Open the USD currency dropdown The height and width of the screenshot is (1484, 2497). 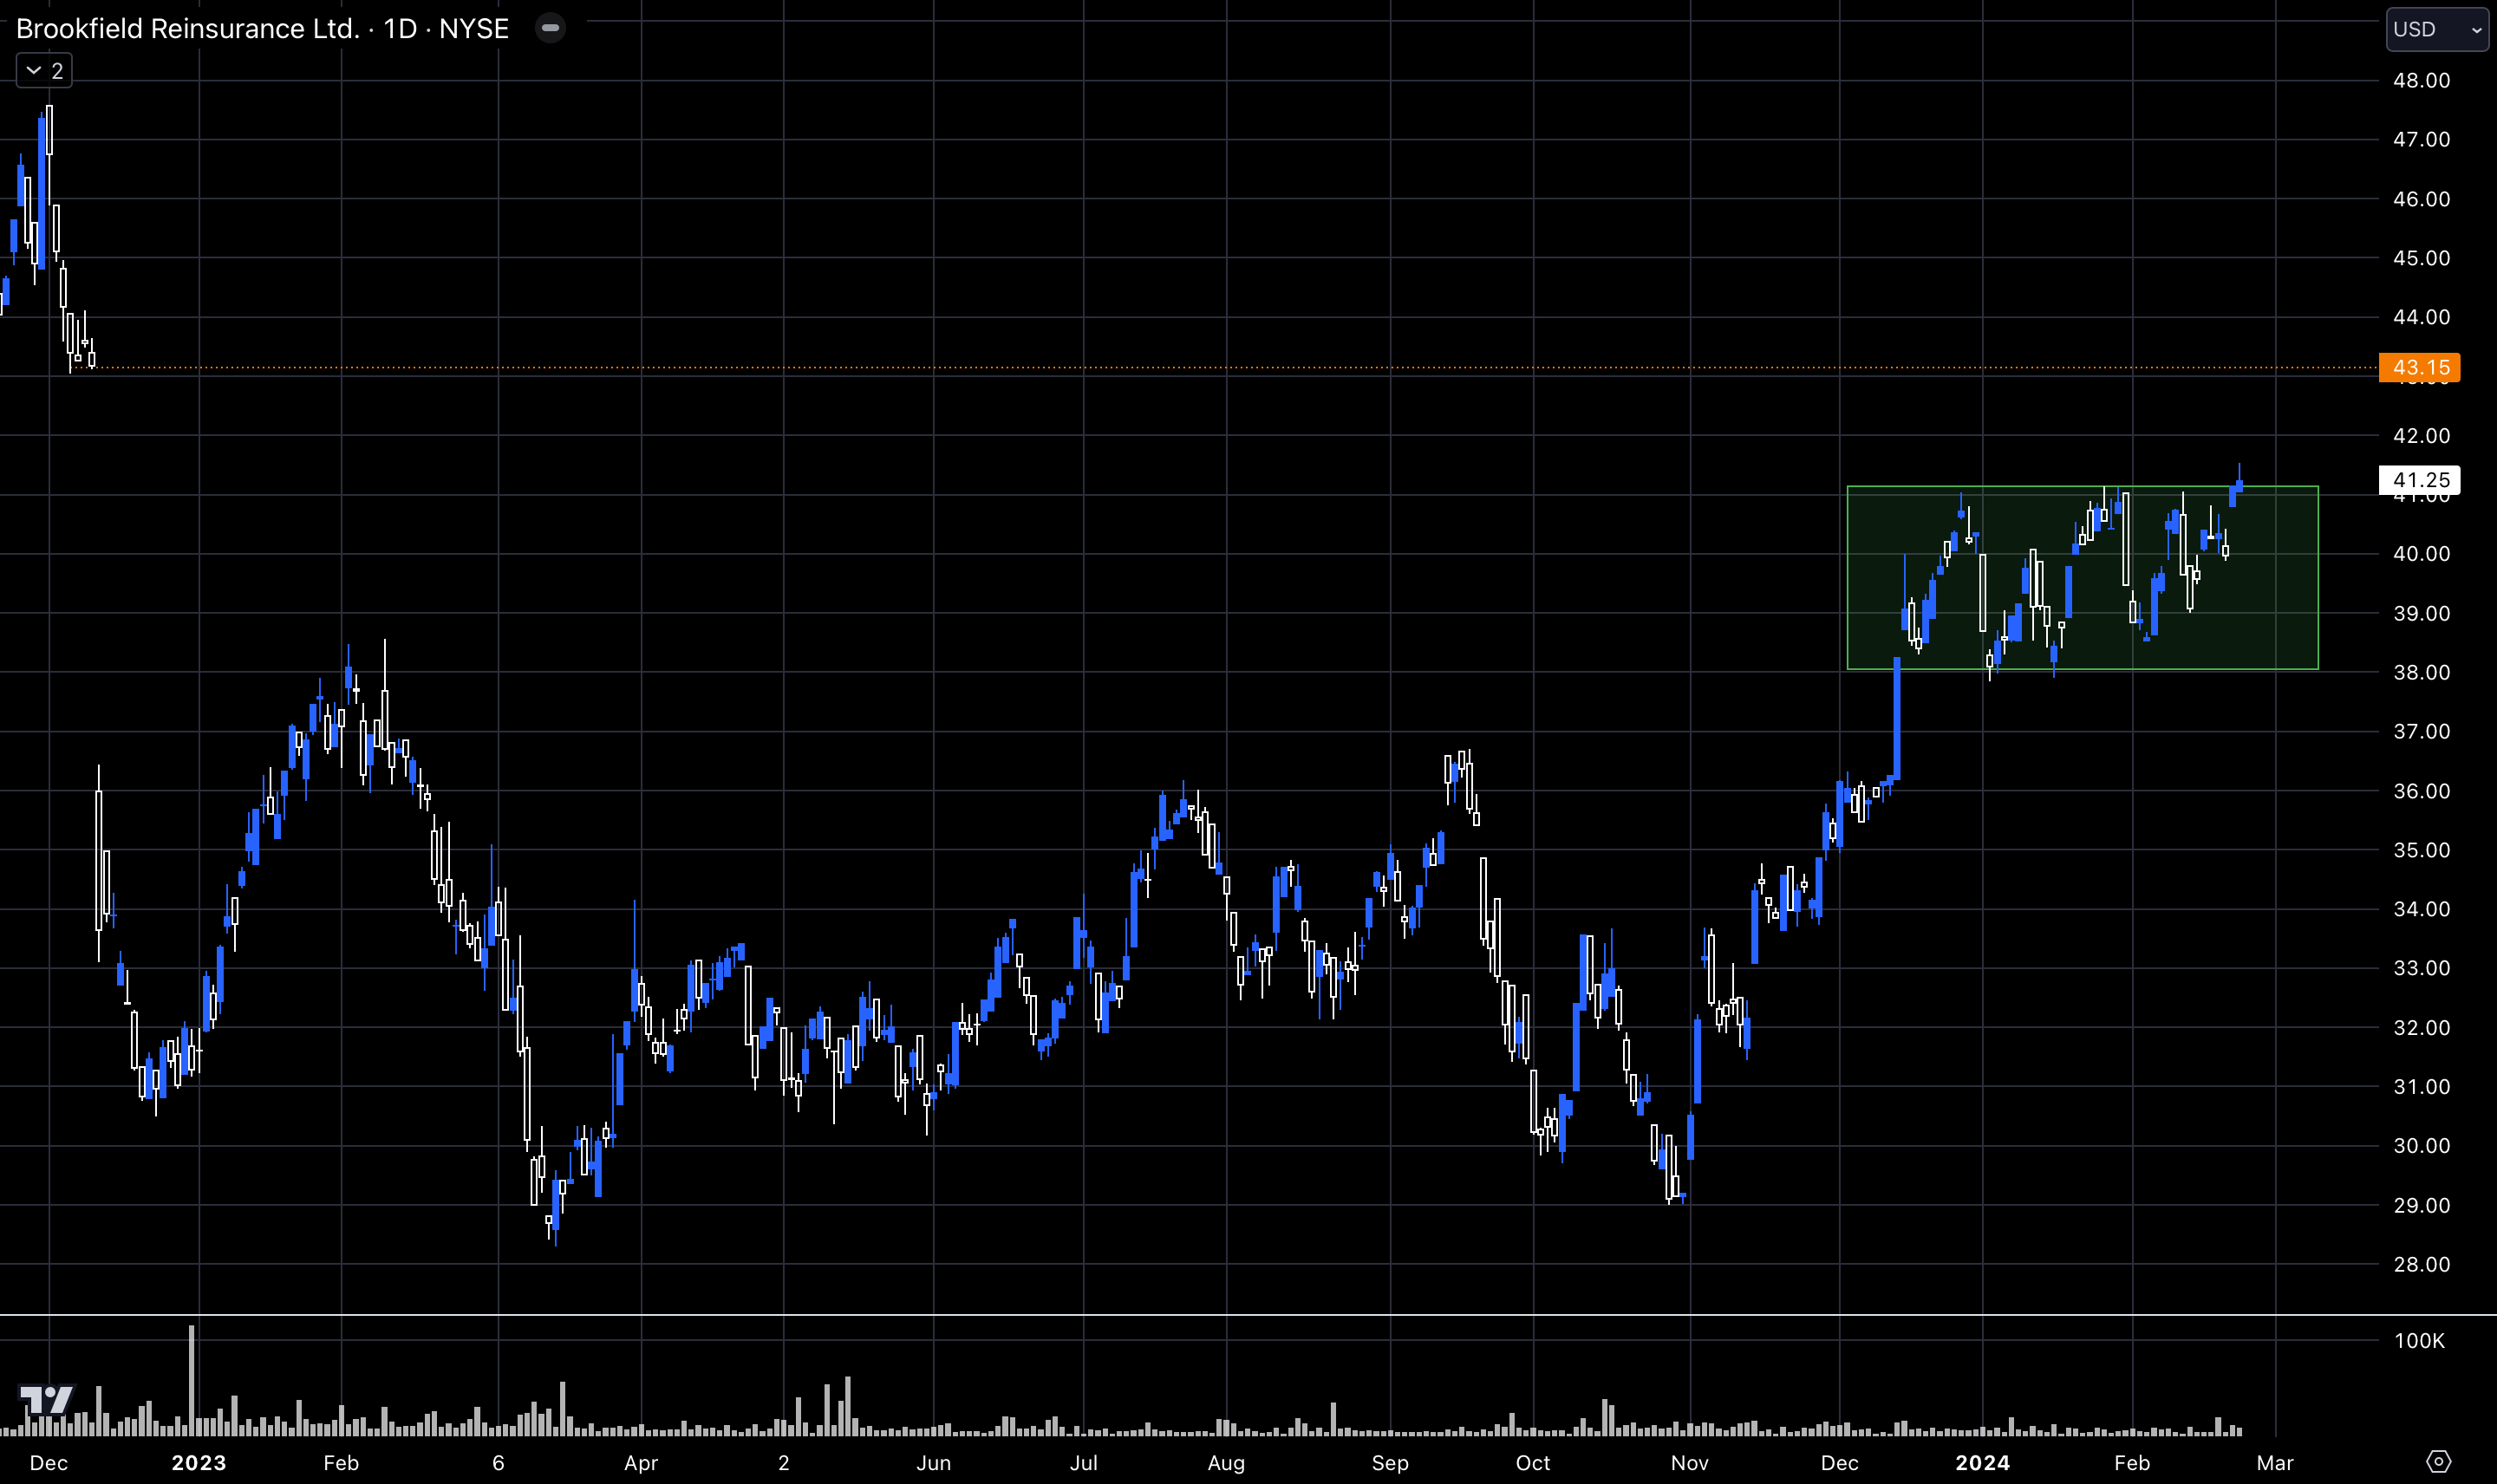coord(2436,29)
